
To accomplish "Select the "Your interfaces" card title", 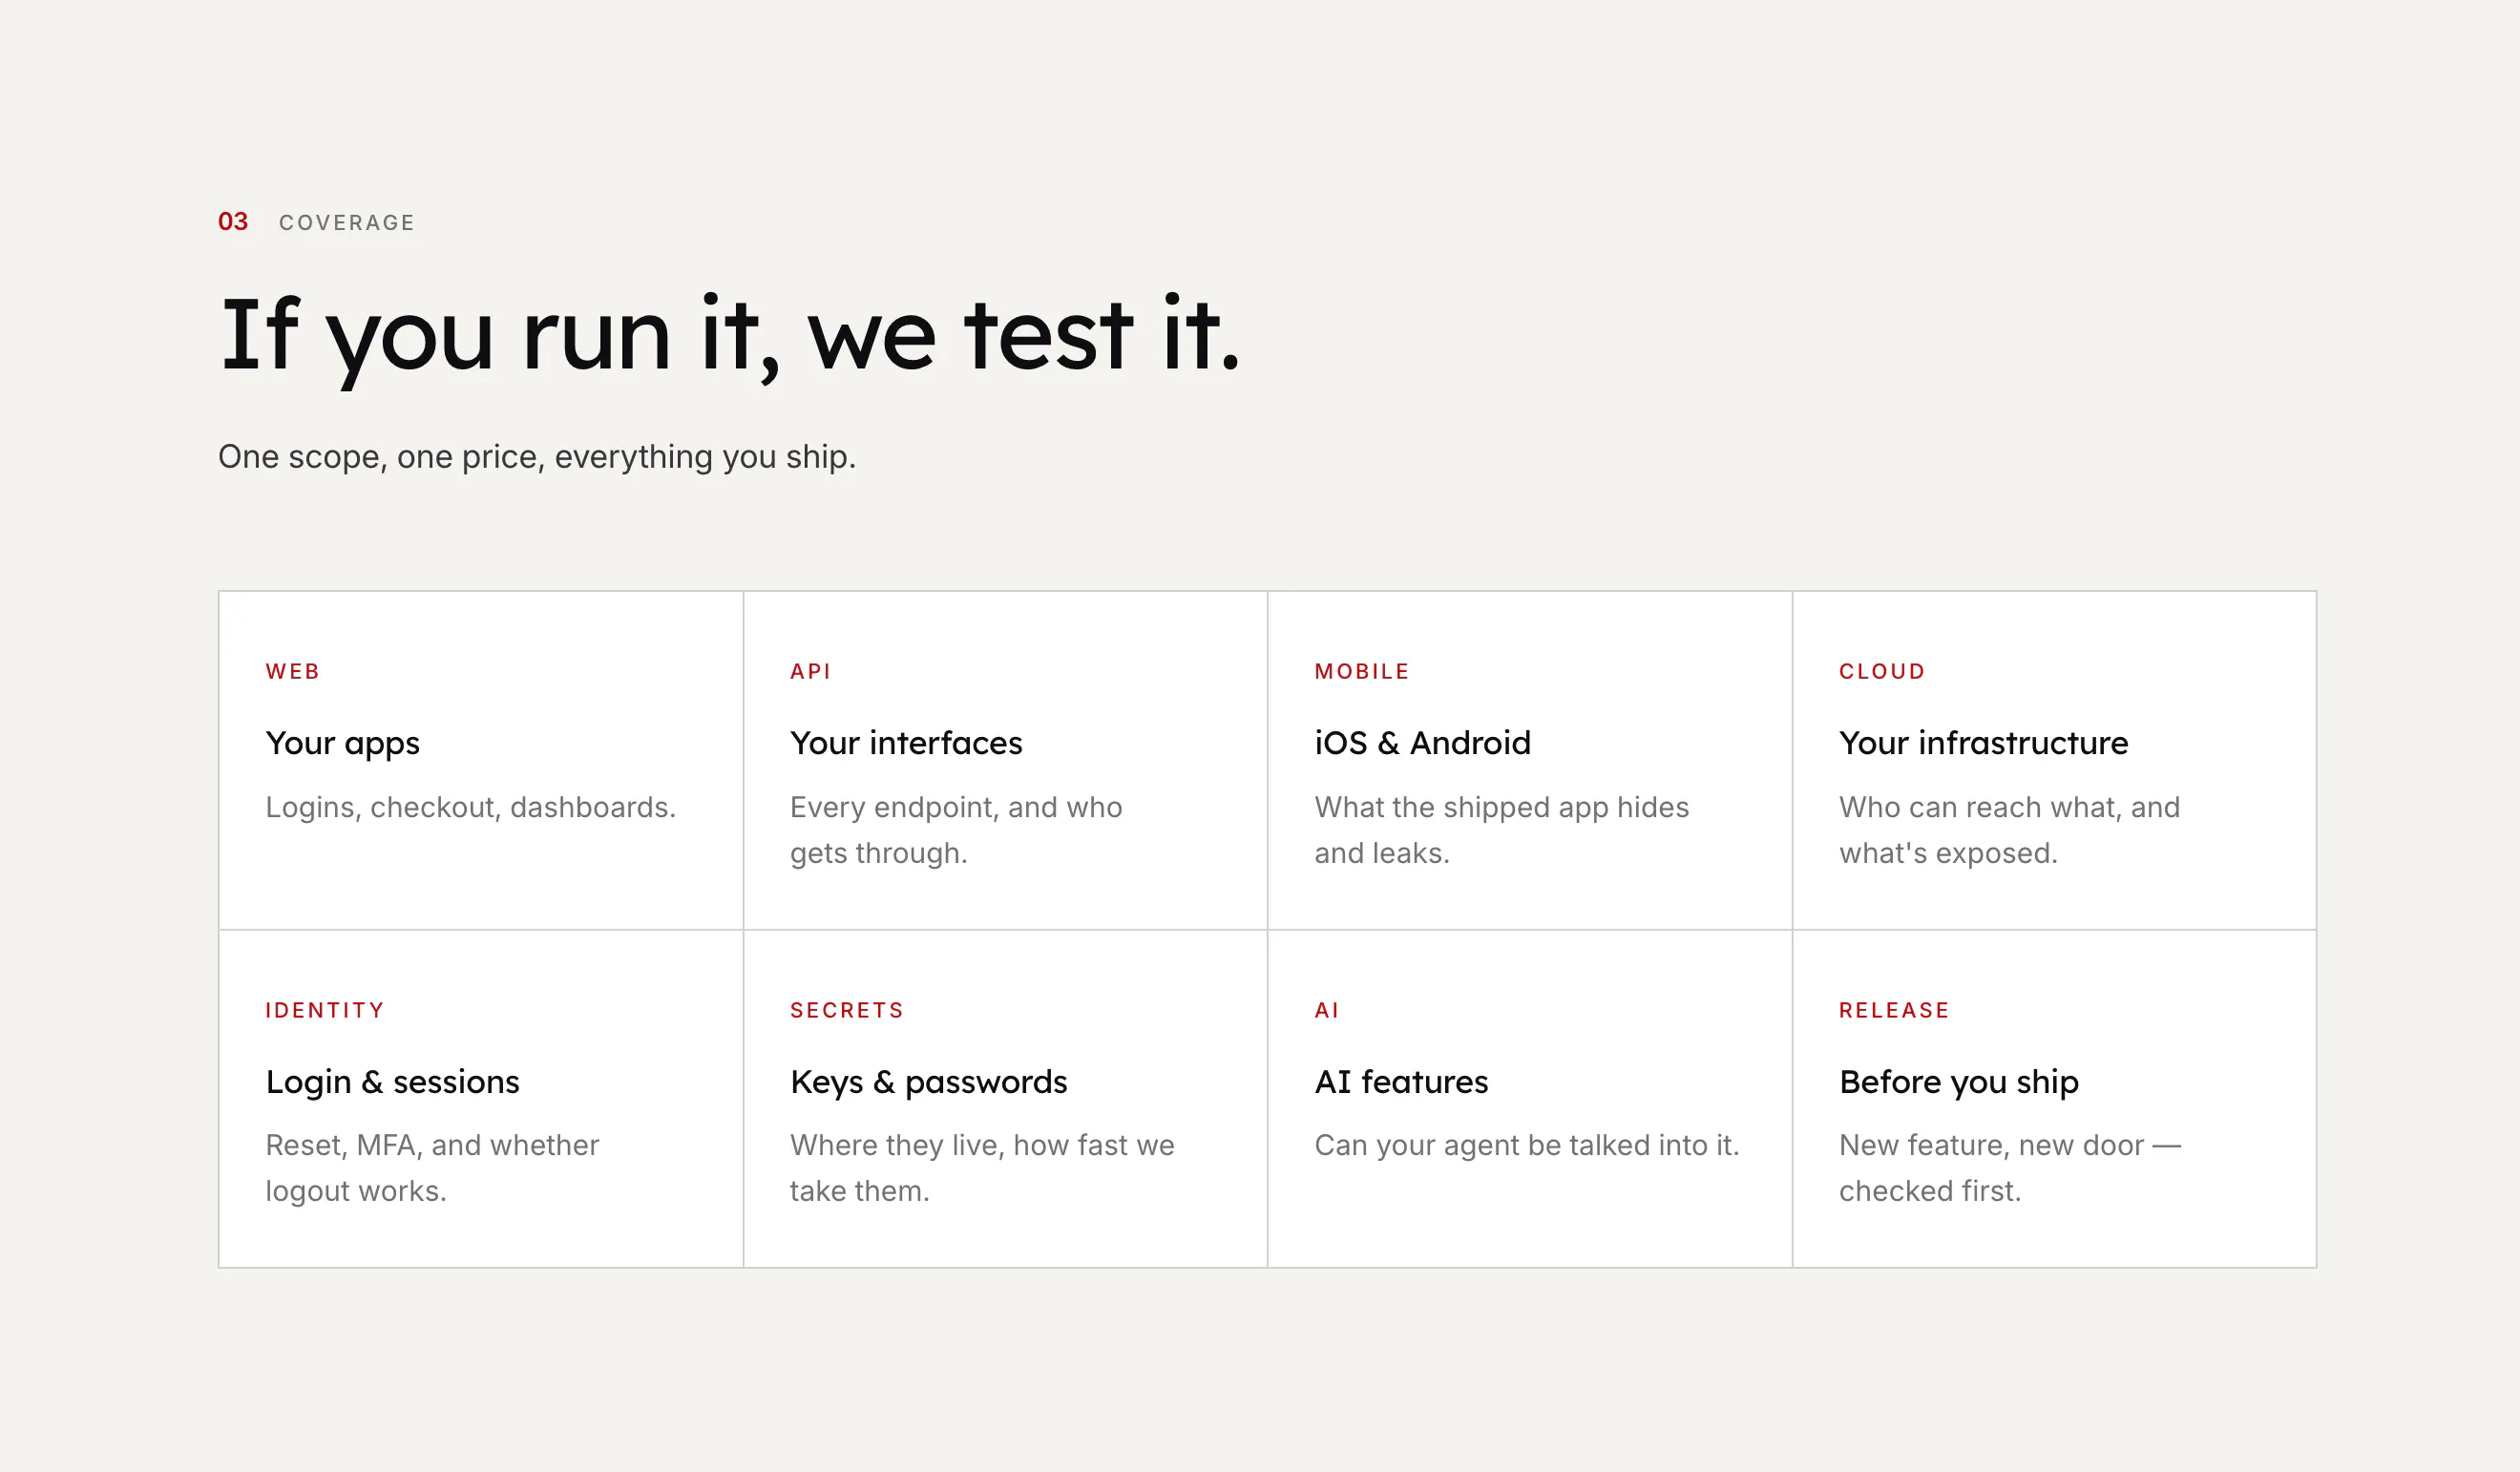I will point(906,743).
